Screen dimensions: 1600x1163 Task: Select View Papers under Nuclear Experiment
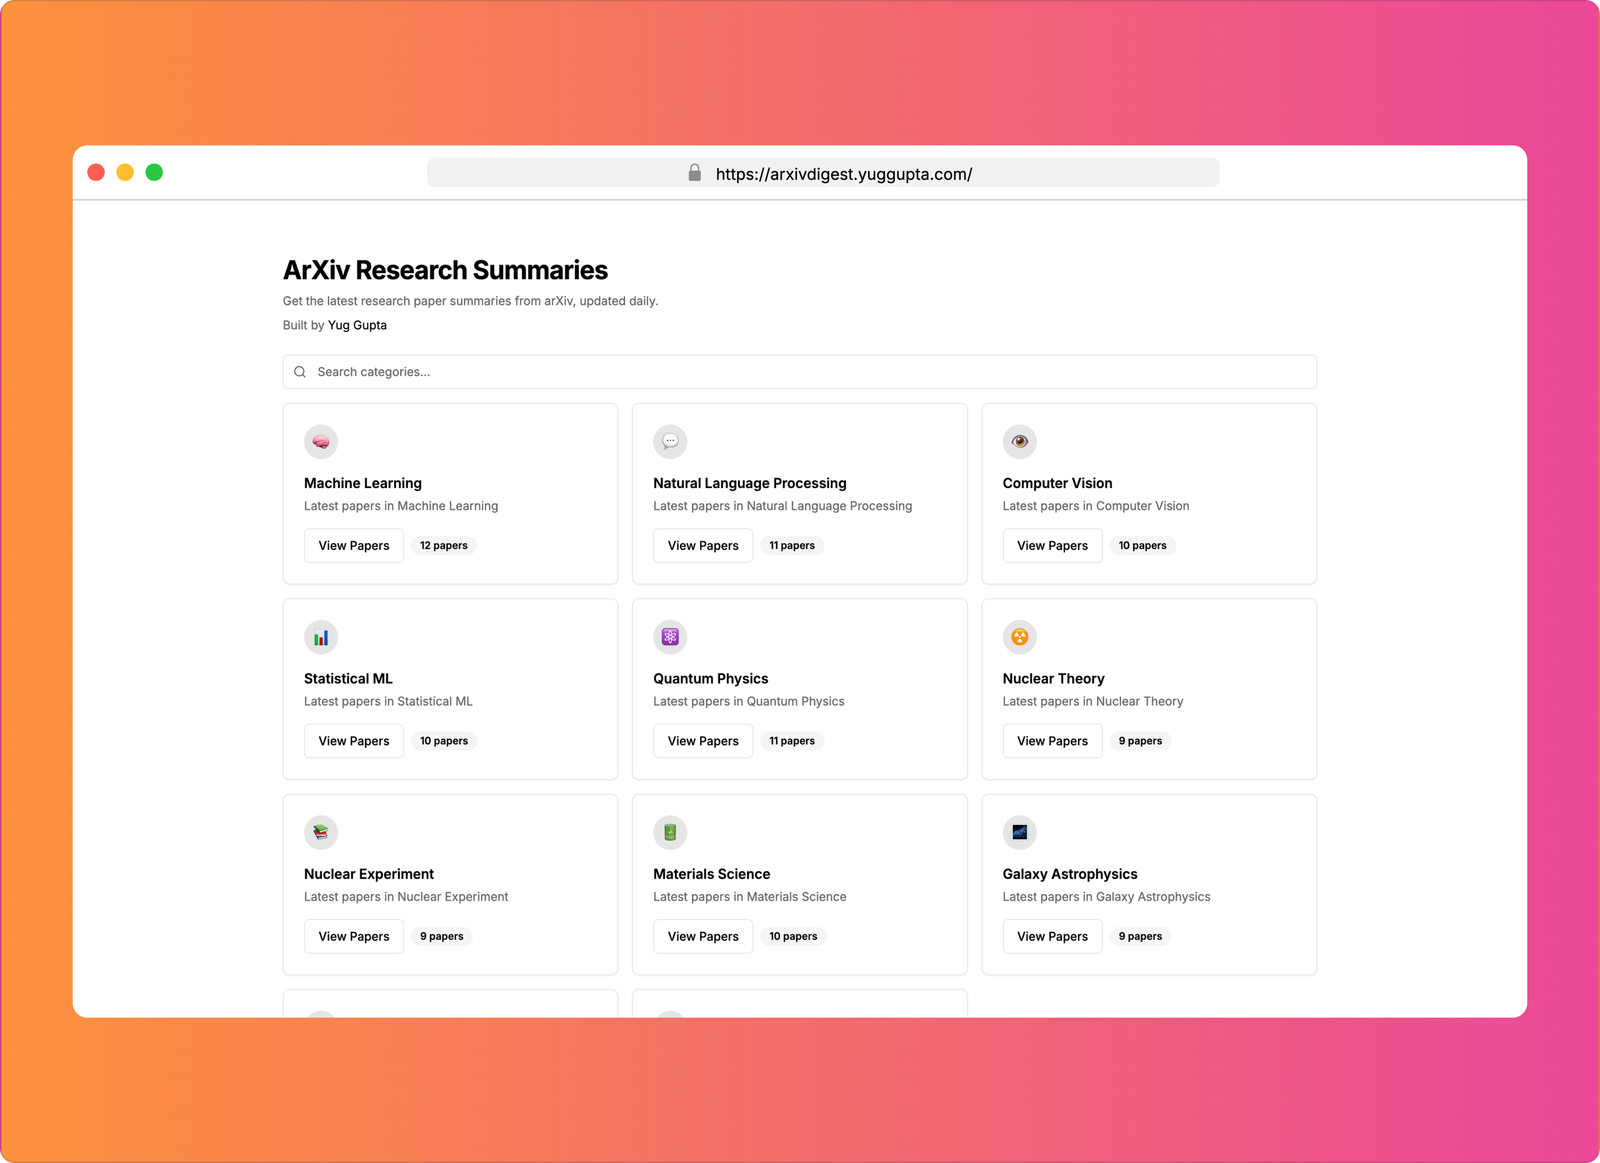click(x=354, y=937)
